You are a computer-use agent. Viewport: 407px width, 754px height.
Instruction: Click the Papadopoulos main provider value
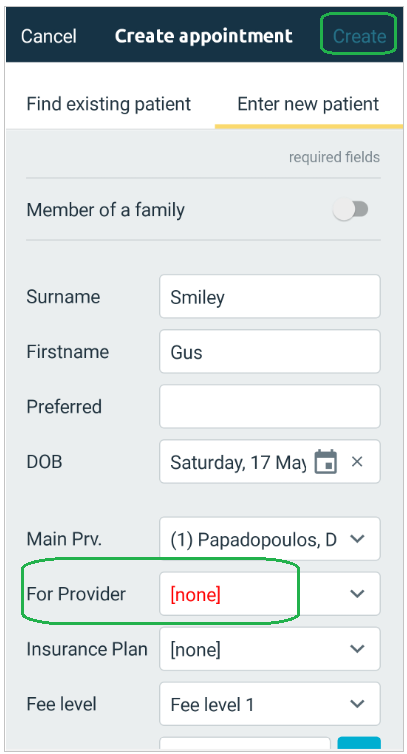click(254, 540)
